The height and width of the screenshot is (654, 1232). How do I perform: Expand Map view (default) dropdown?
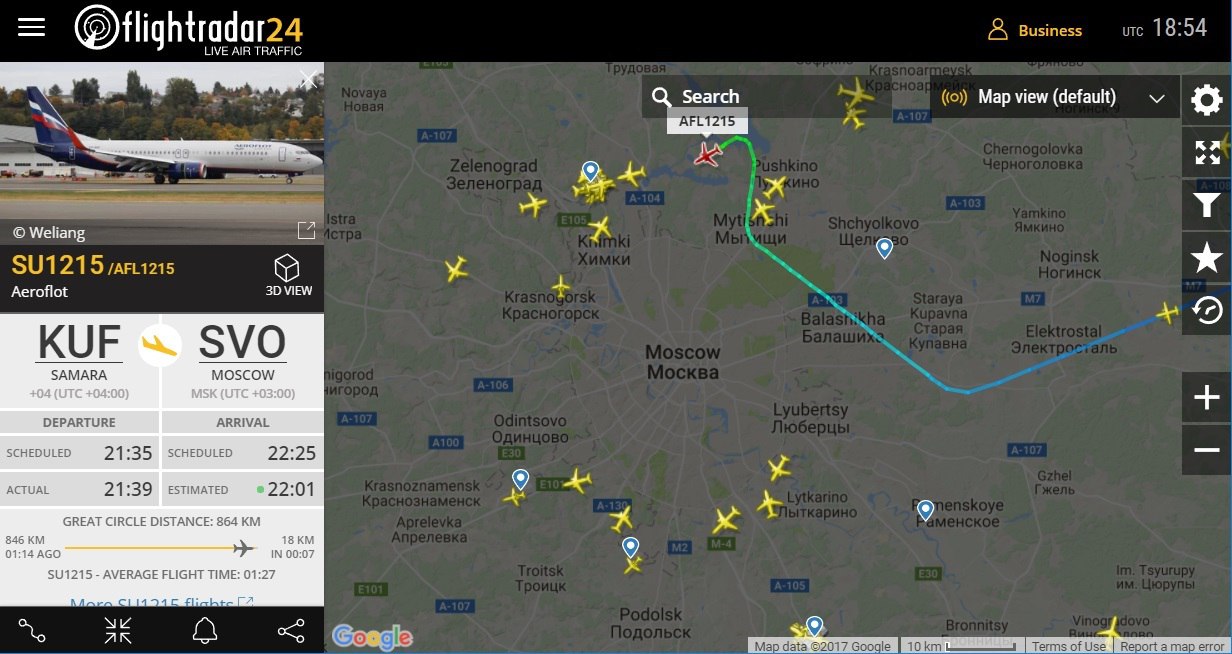[1055, 97]
